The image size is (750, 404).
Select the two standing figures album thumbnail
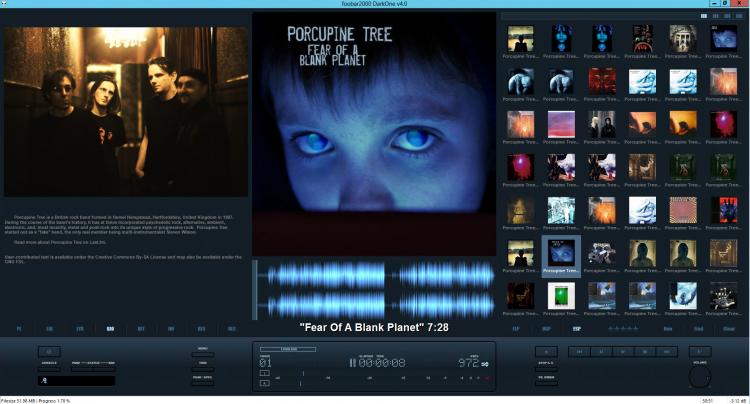(602, 124)
